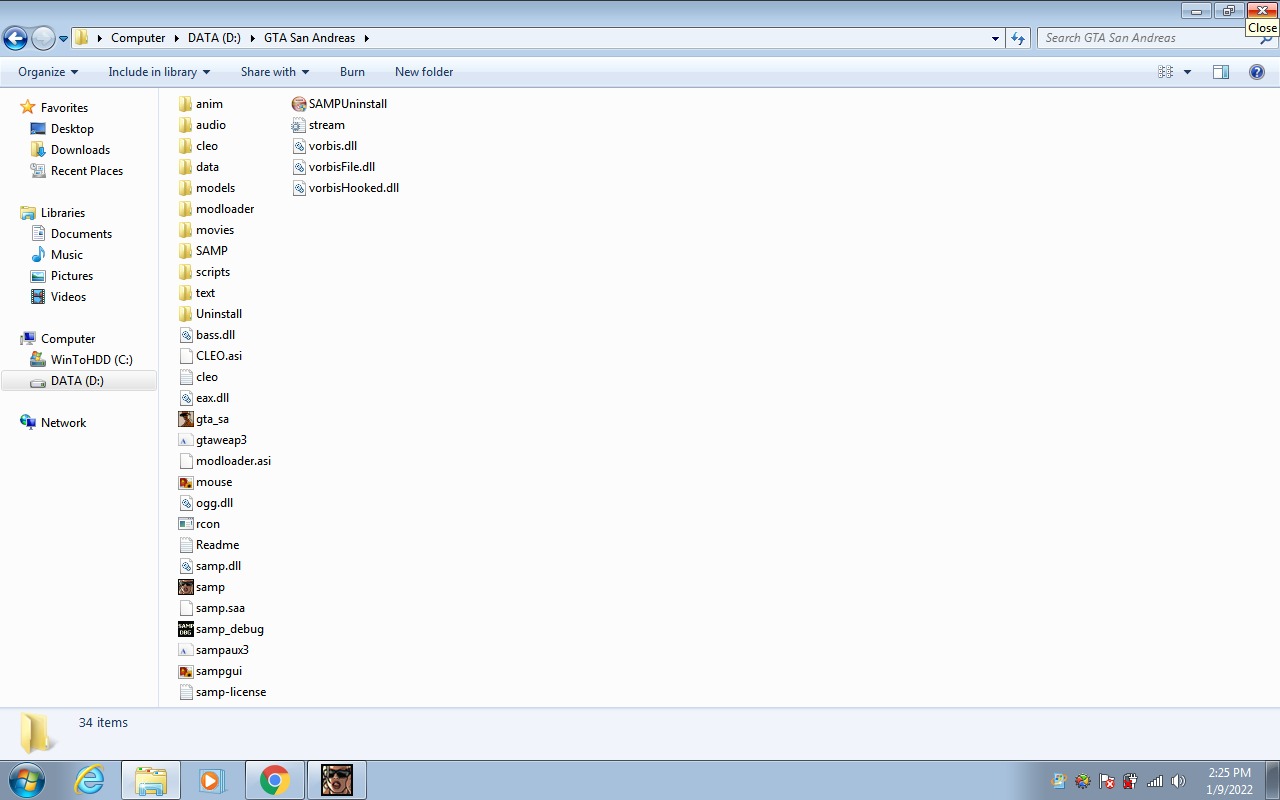Open the address bar history dropdown
The height and width of the screenshot is (800, 1280).
coord(995,38)
